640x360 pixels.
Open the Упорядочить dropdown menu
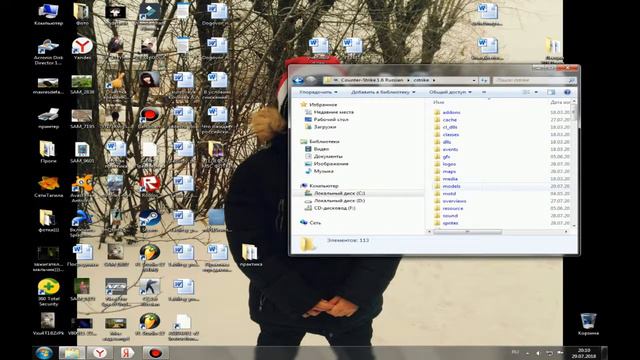[x=318, y=92]
